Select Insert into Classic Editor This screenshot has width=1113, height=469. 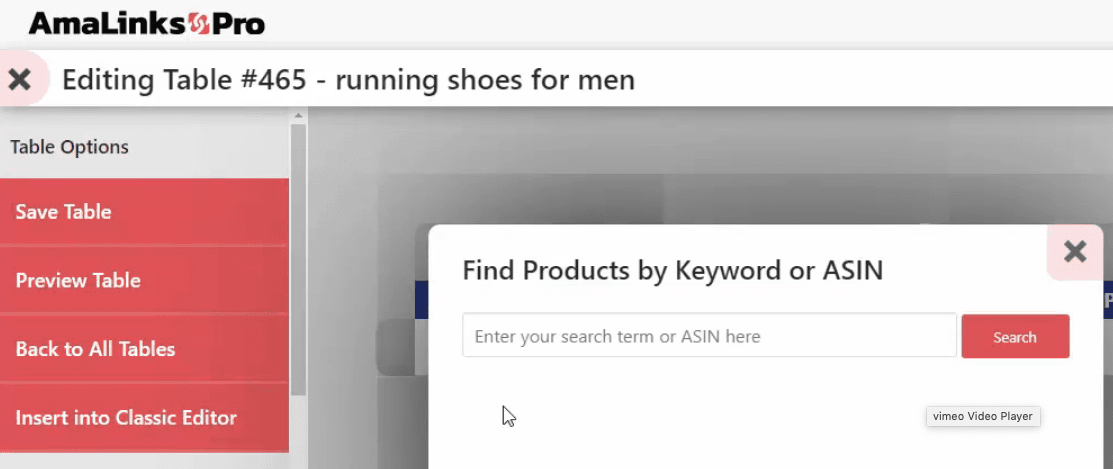[x=144, y=417]
